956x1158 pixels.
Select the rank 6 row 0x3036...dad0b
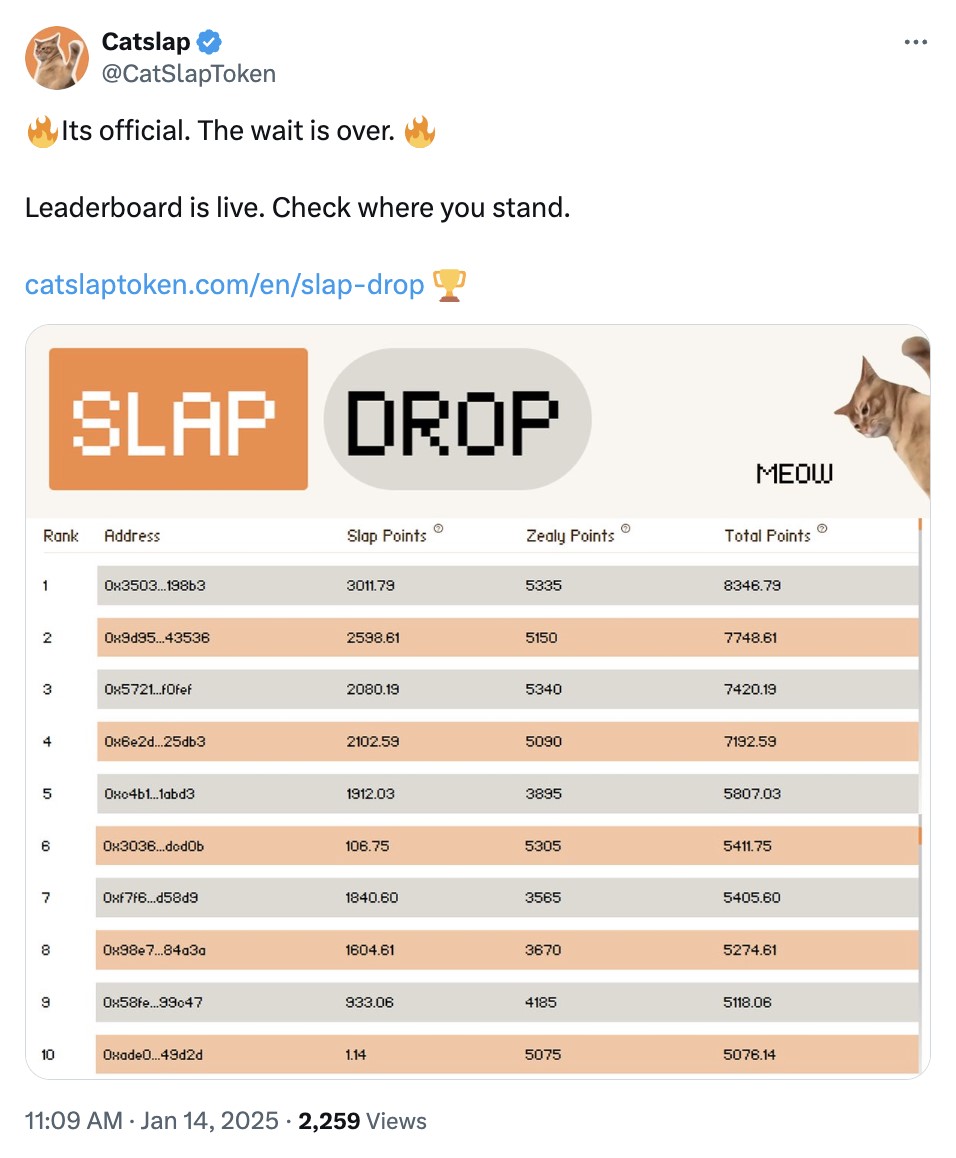pyautogui.click(x=508, y=846)
